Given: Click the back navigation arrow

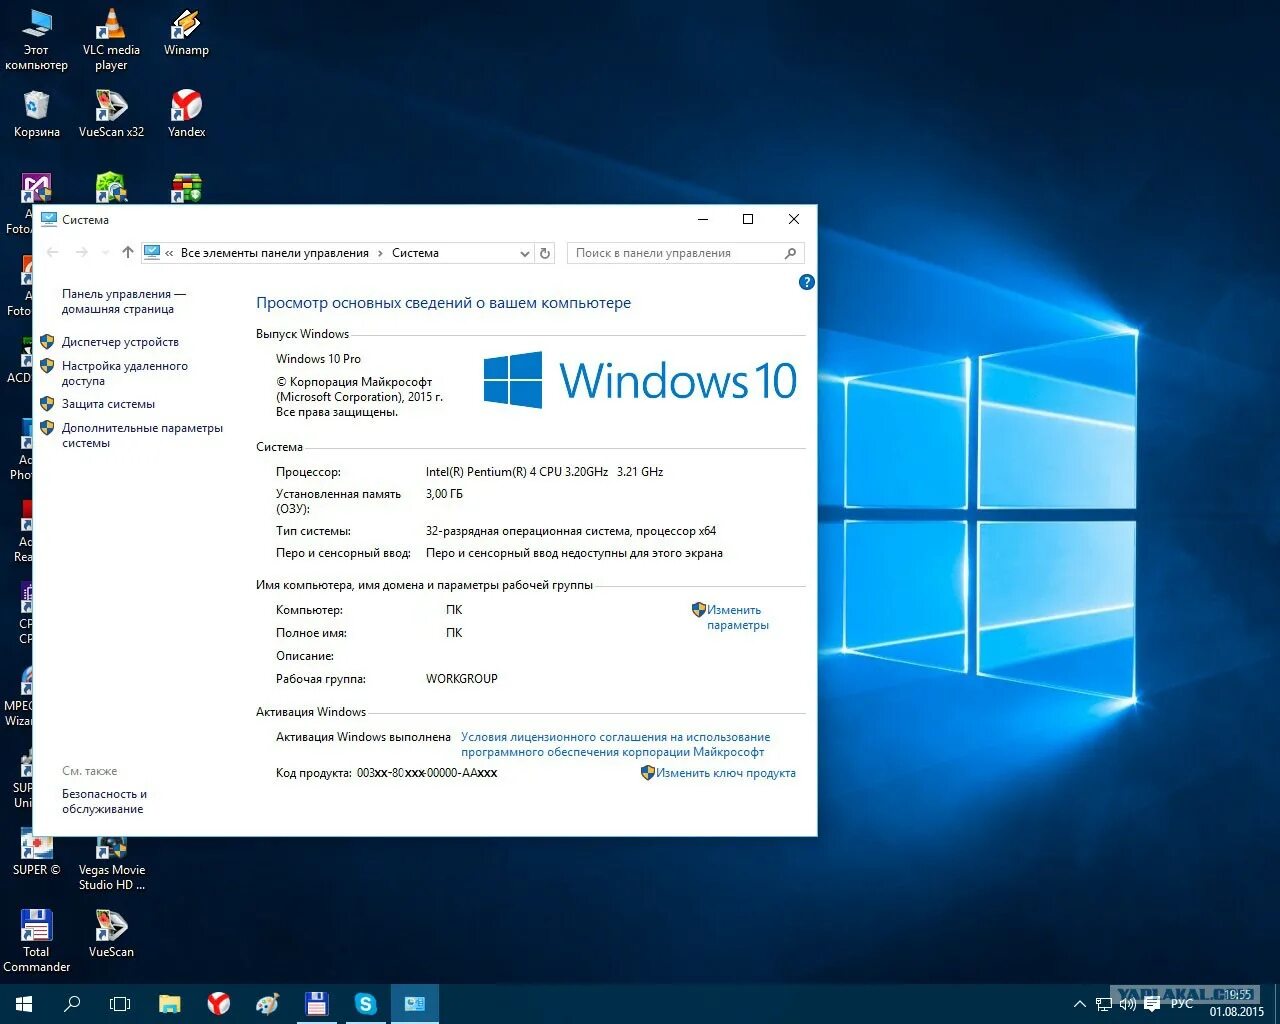Looking at the screenshot, I should pos(53,253).
